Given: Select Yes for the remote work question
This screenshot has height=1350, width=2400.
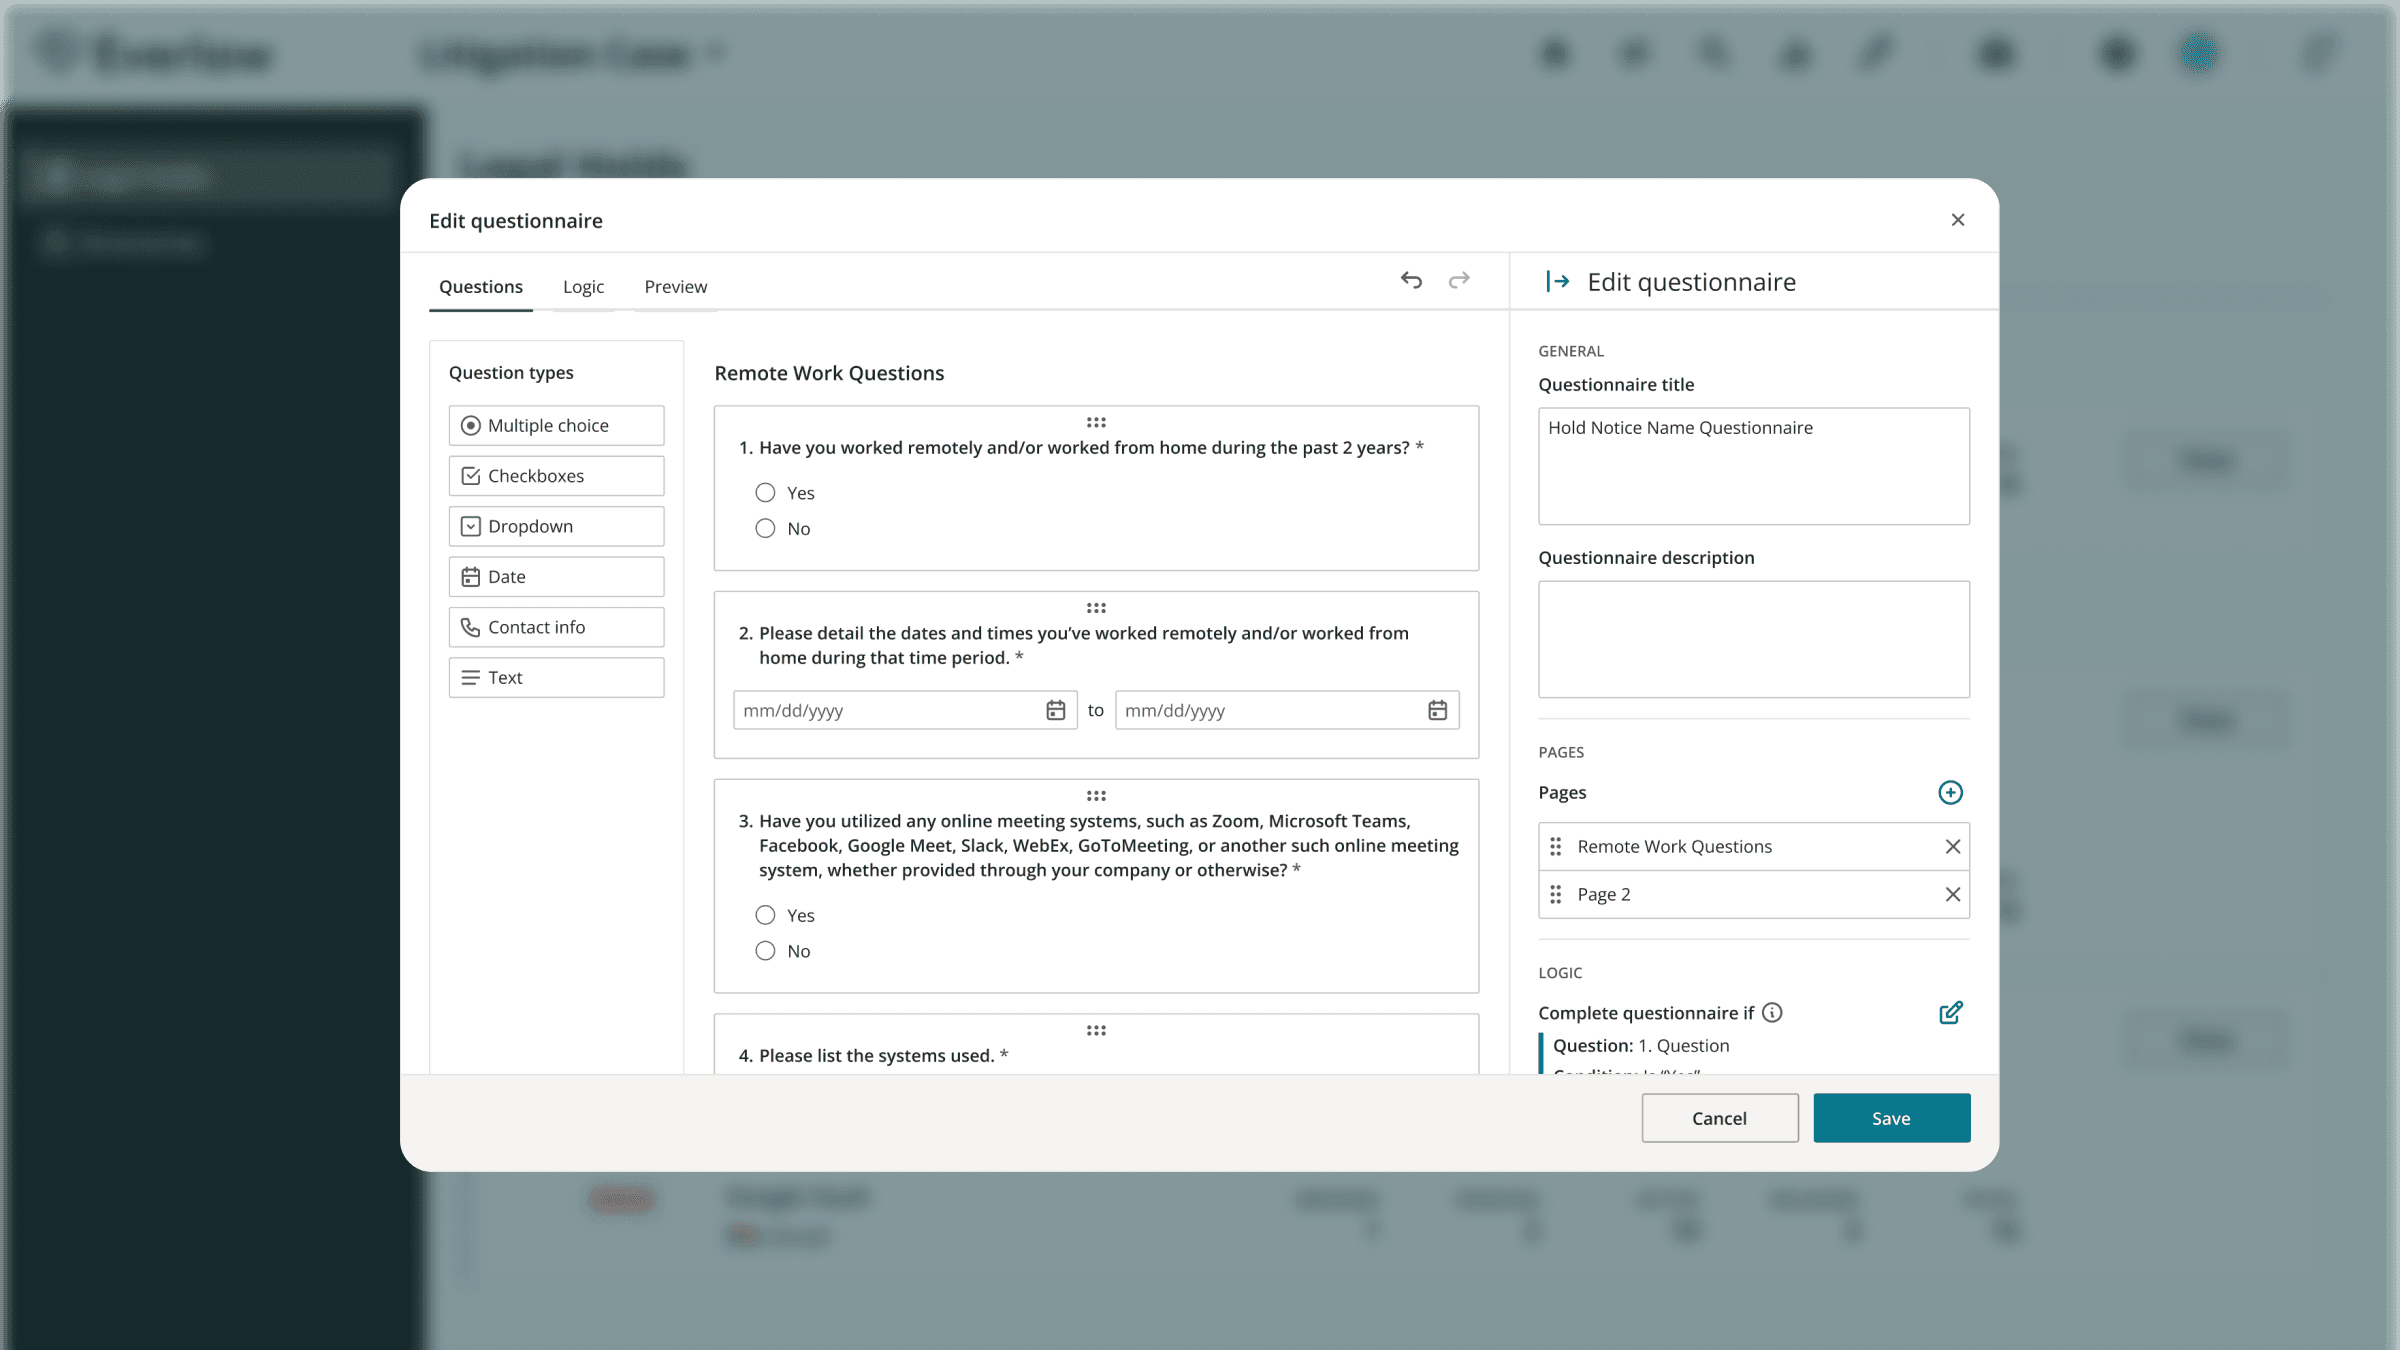Looking at the screenshot, I should click(765, 492).
